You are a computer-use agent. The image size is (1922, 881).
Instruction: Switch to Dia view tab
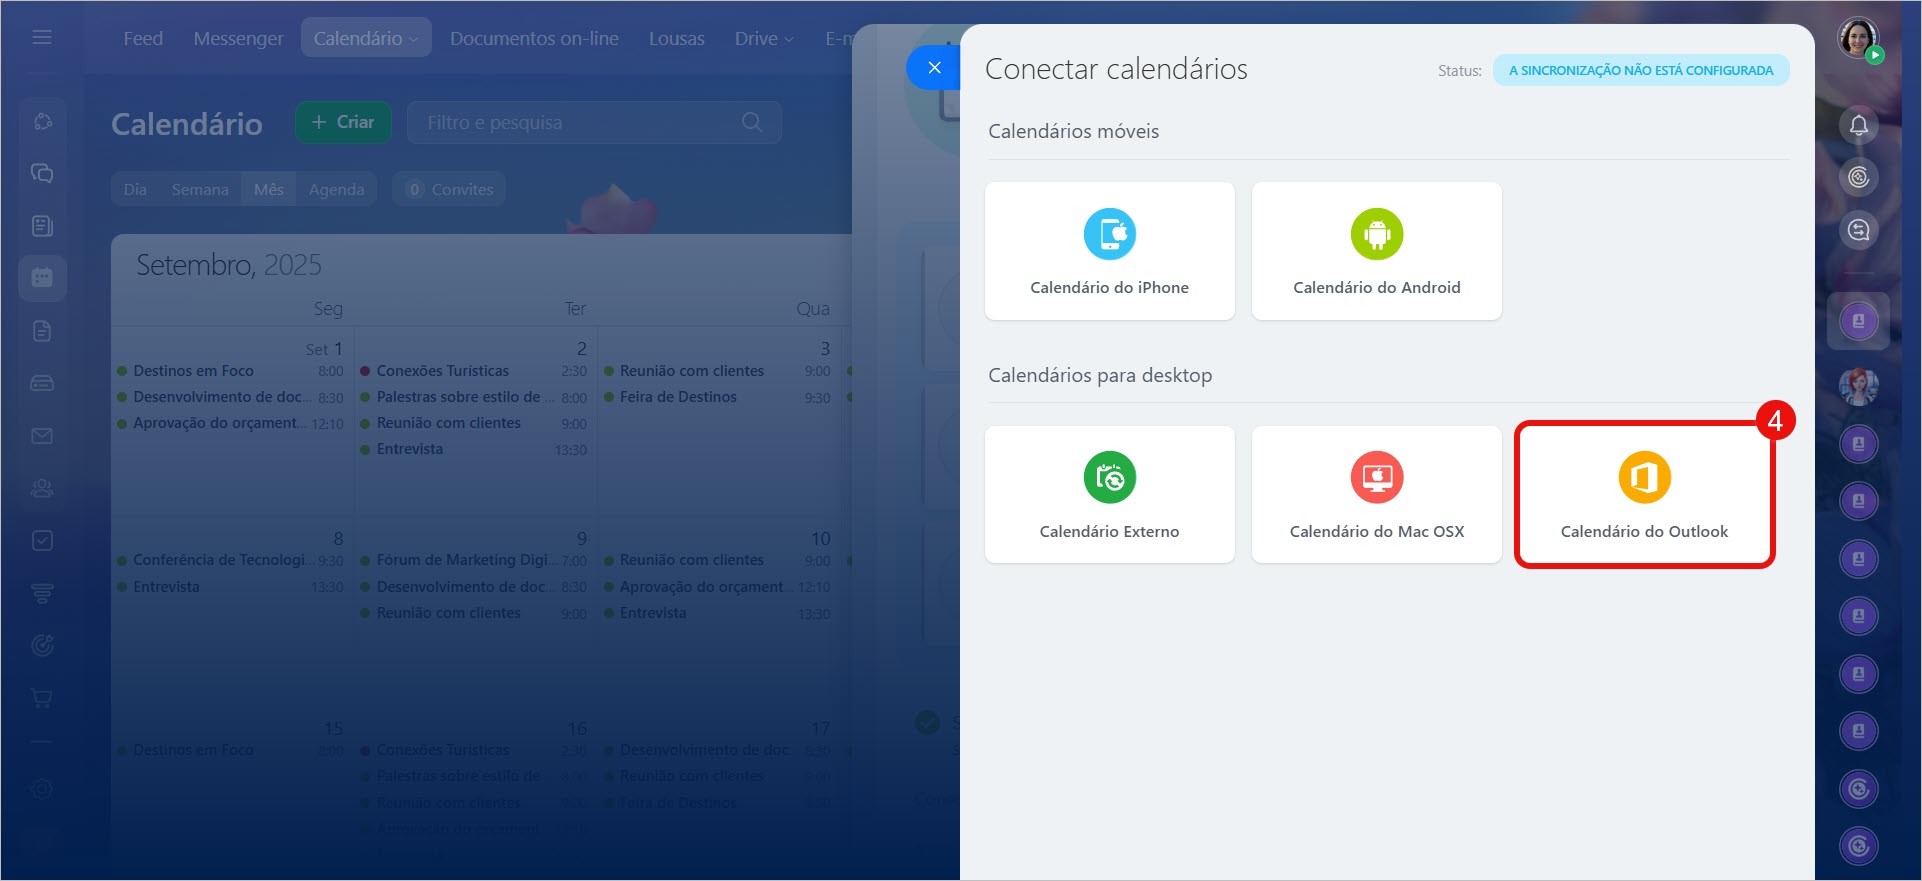click(x=135, y=189)
